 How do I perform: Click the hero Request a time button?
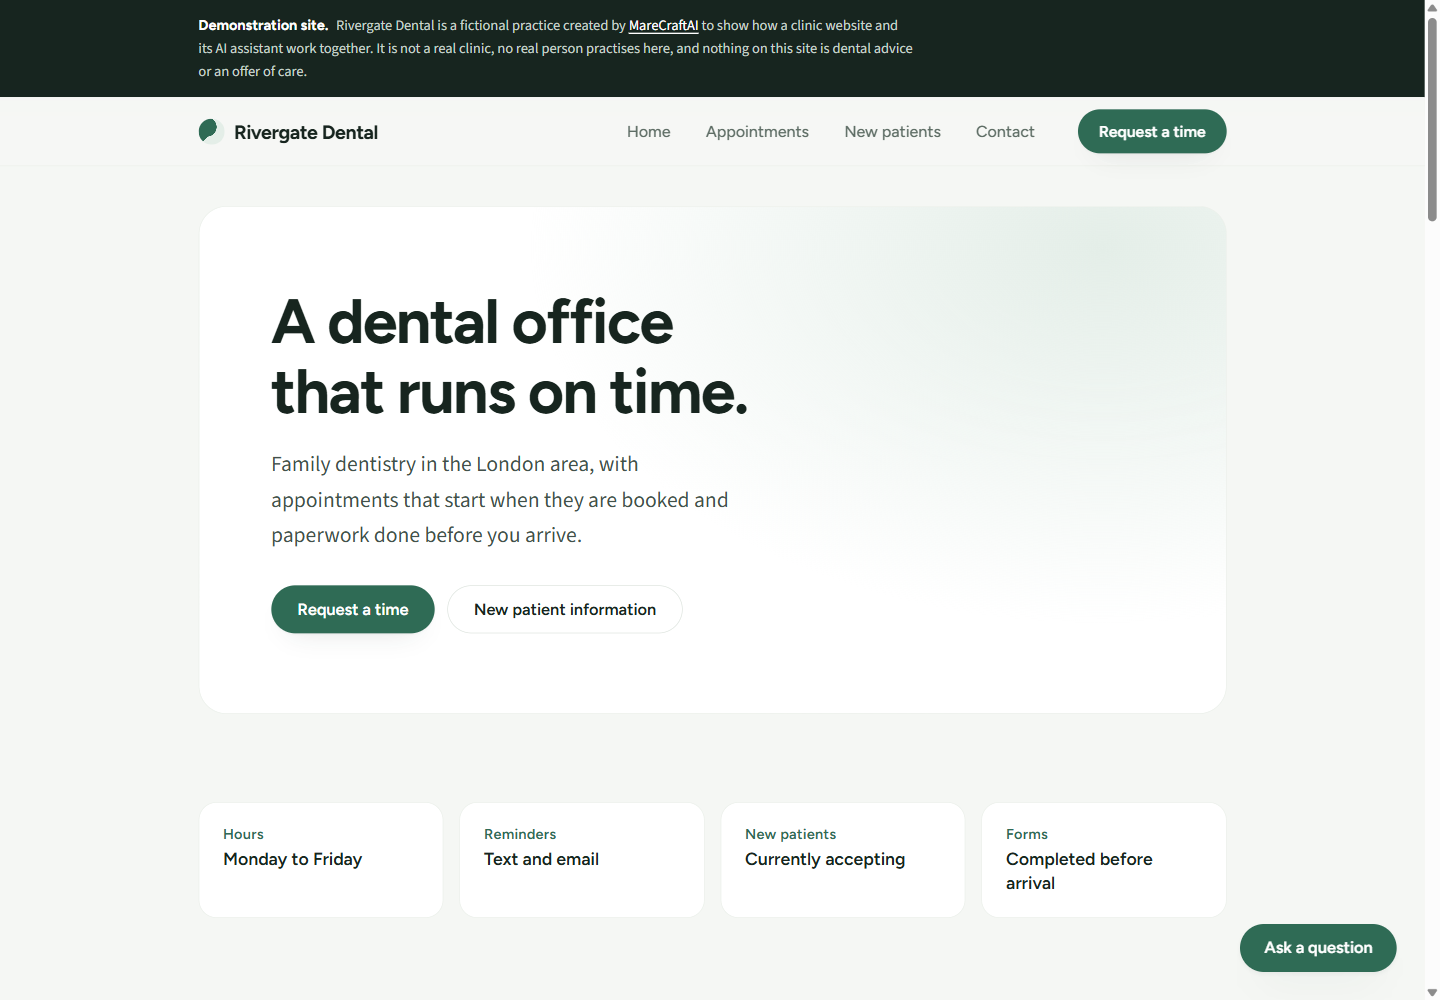pos(353,609)
